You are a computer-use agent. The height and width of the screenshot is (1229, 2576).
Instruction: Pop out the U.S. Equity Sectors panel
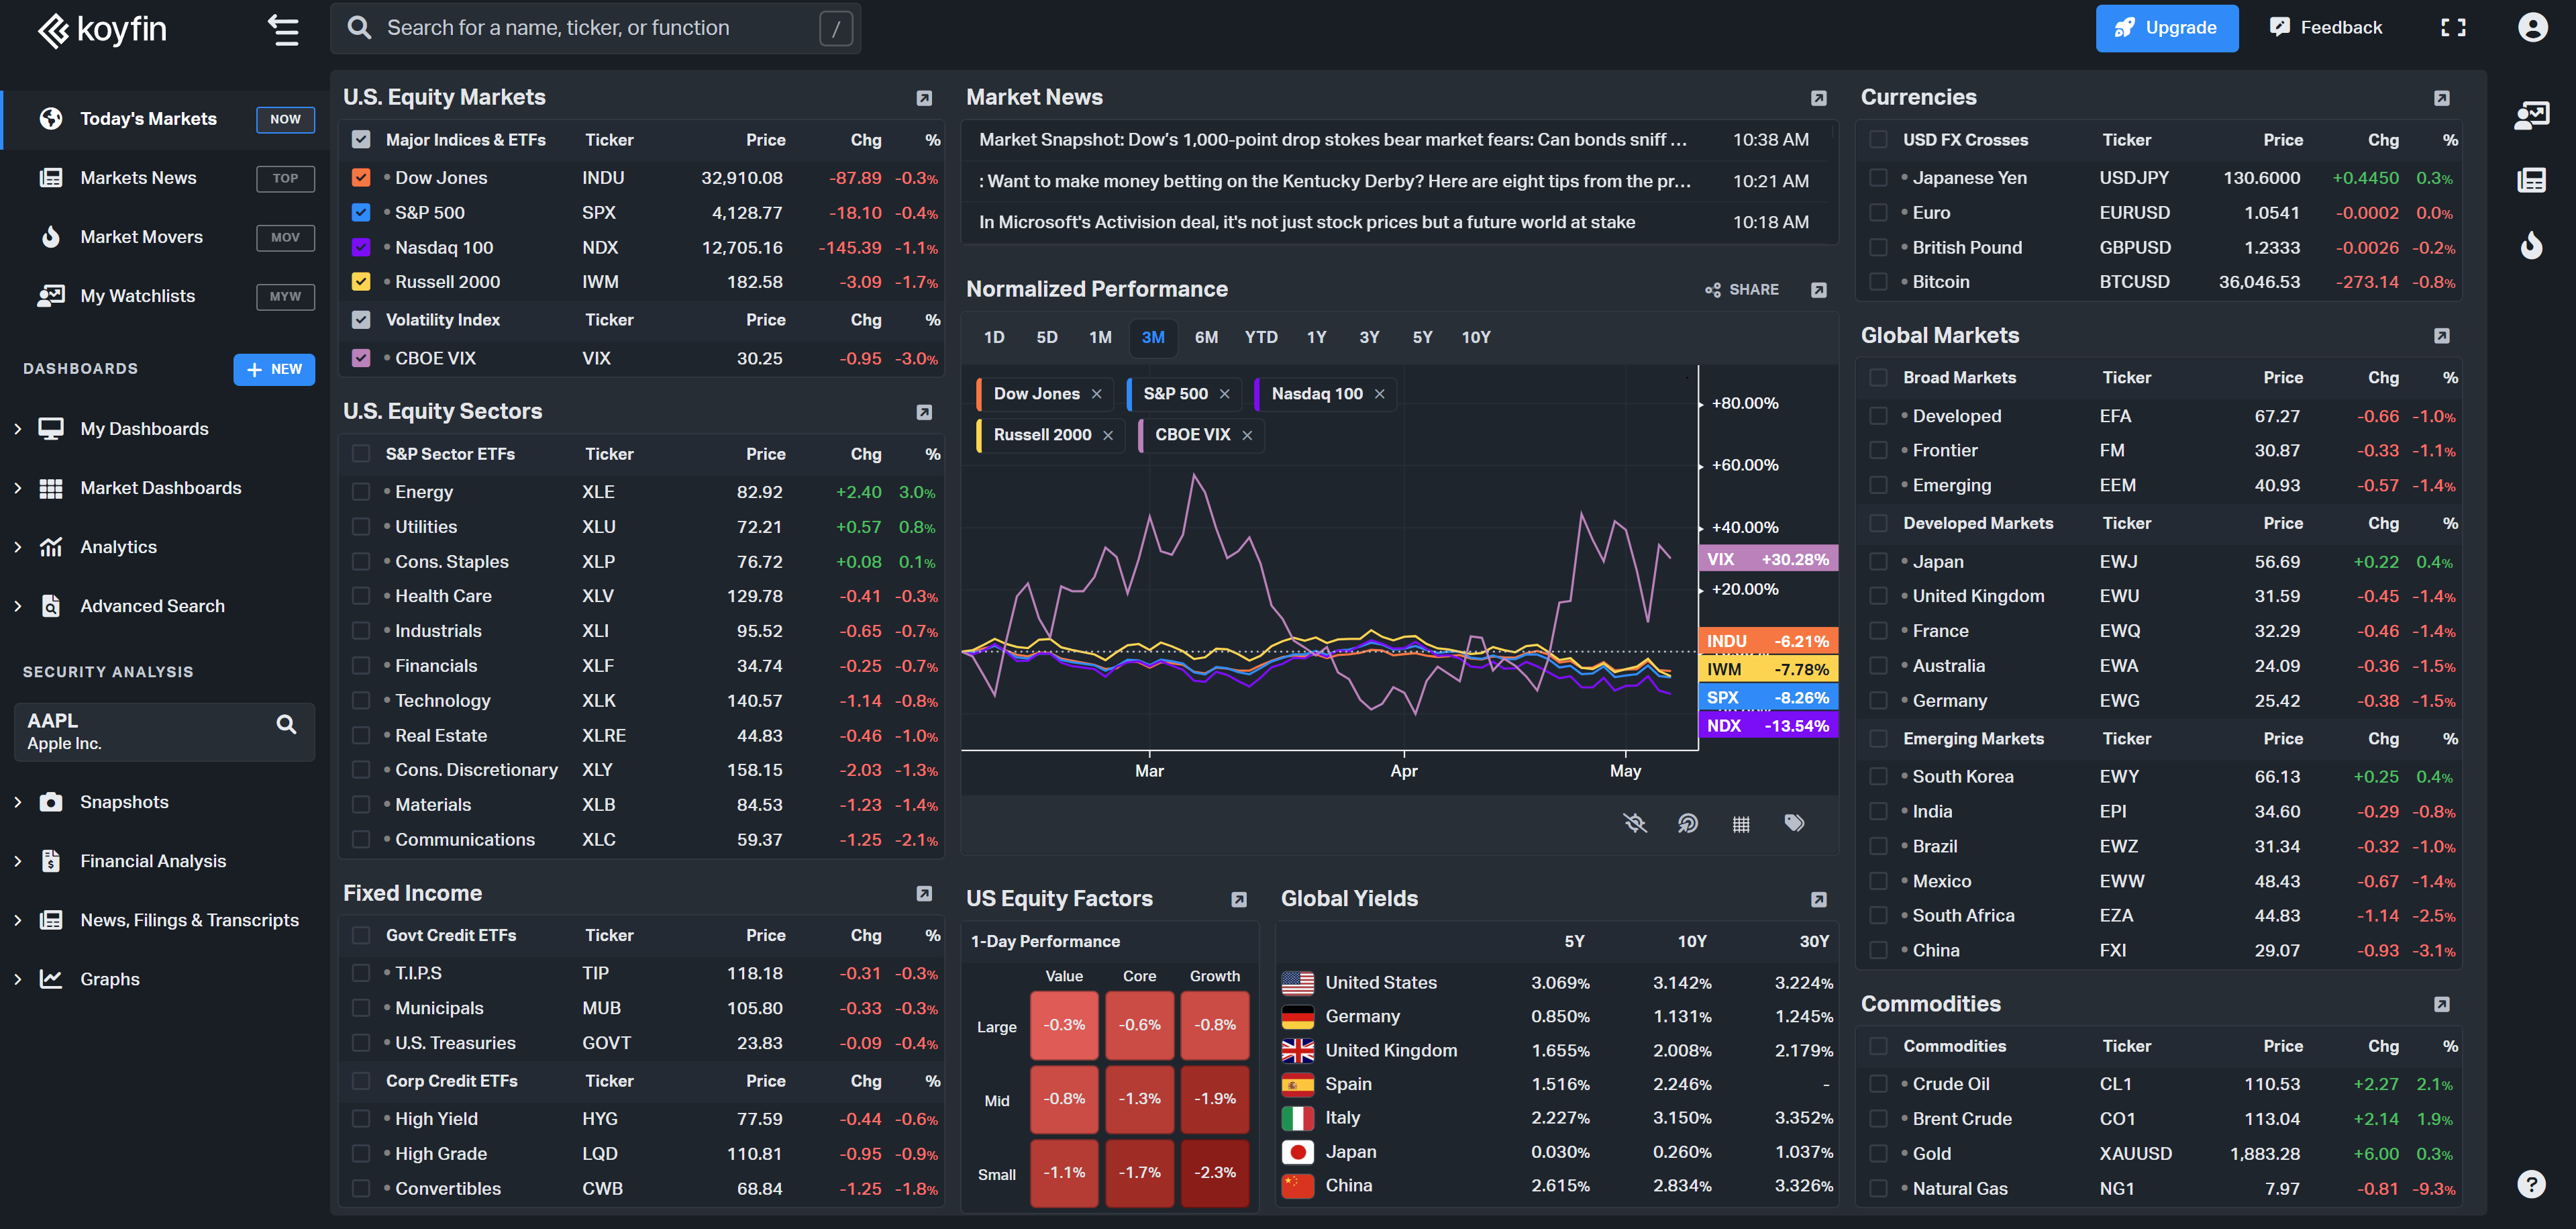point(924,412)
